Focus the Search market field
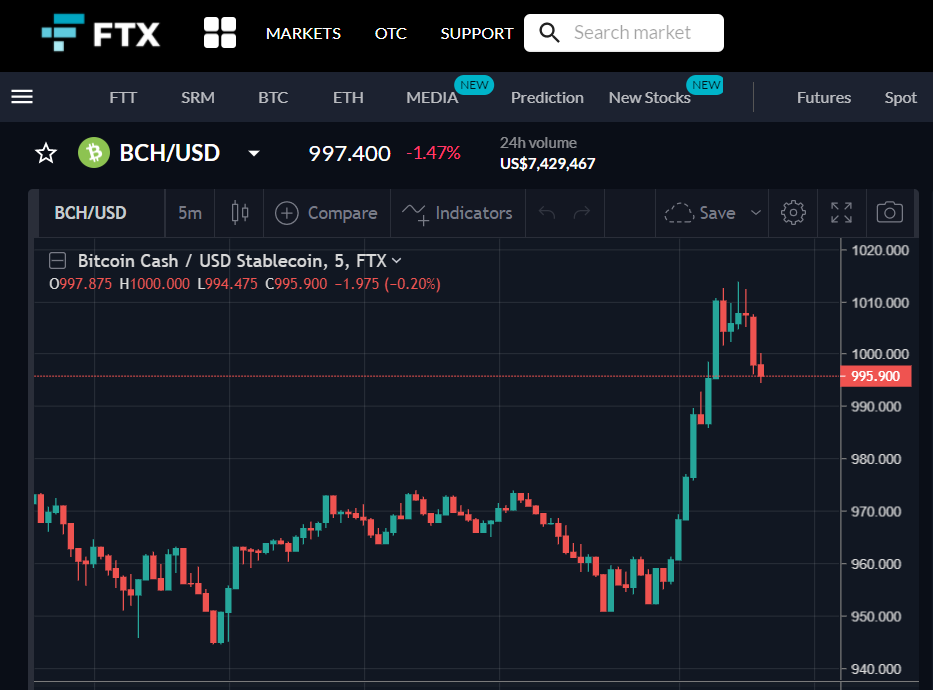 click(x=624, y=33)
